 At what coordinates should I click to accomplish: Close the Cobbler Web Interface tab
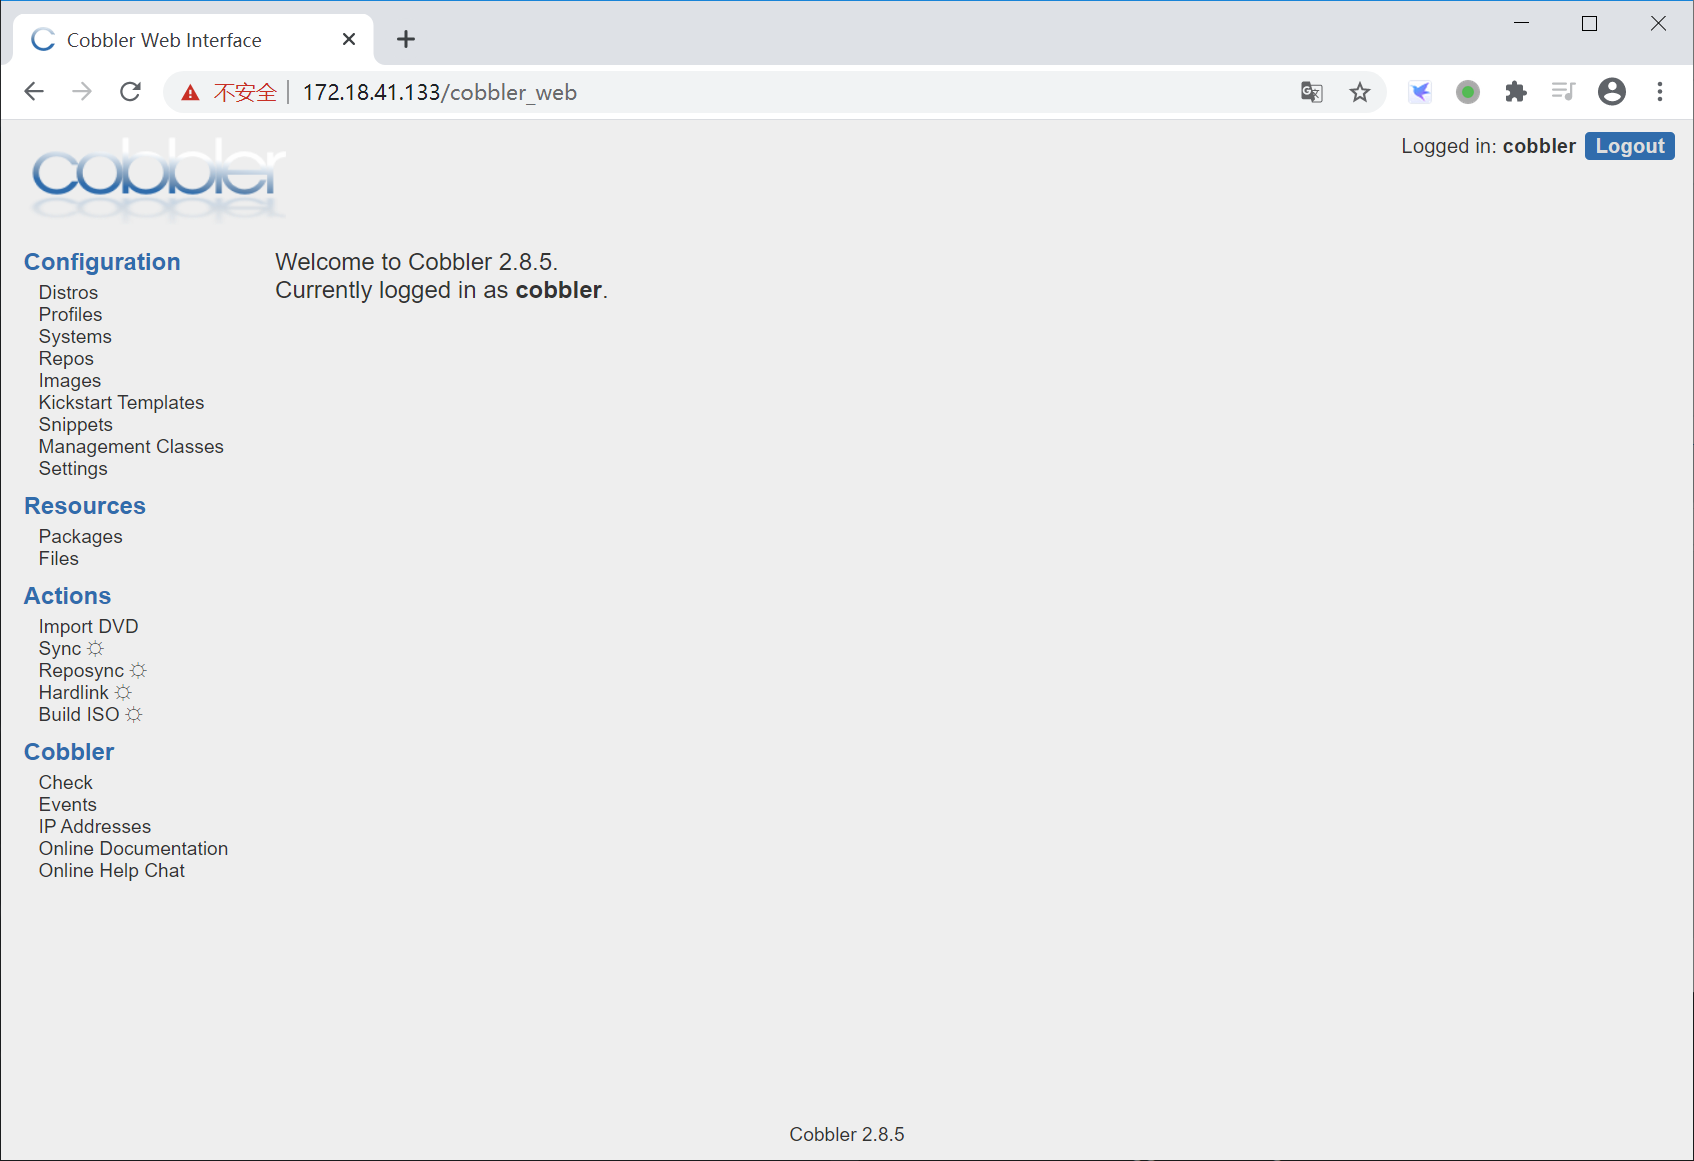point(349,40)
